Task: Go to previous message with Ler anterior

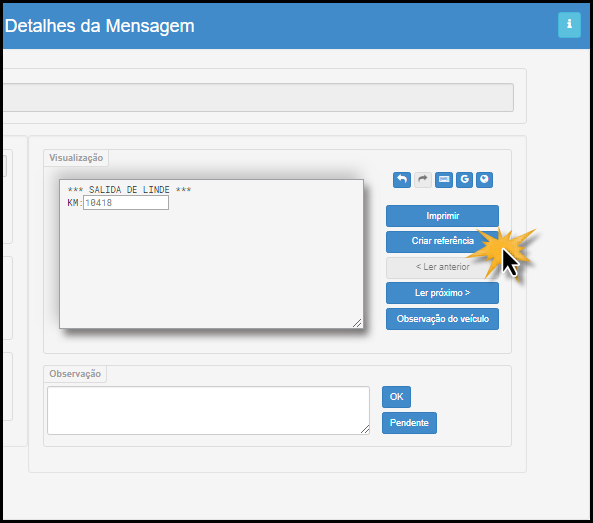Action: click(442, 267)
